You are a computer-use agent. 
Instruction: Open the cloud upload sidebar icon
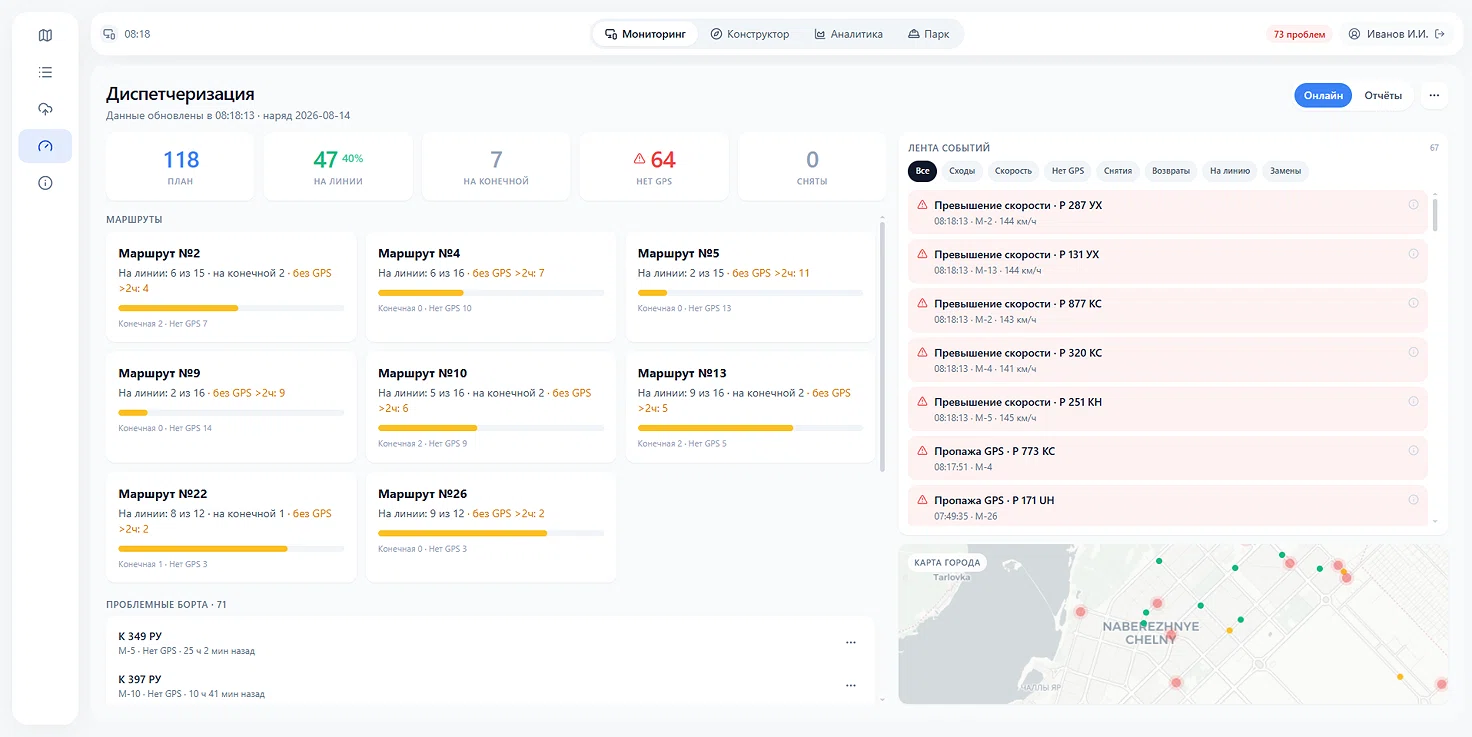45,109
